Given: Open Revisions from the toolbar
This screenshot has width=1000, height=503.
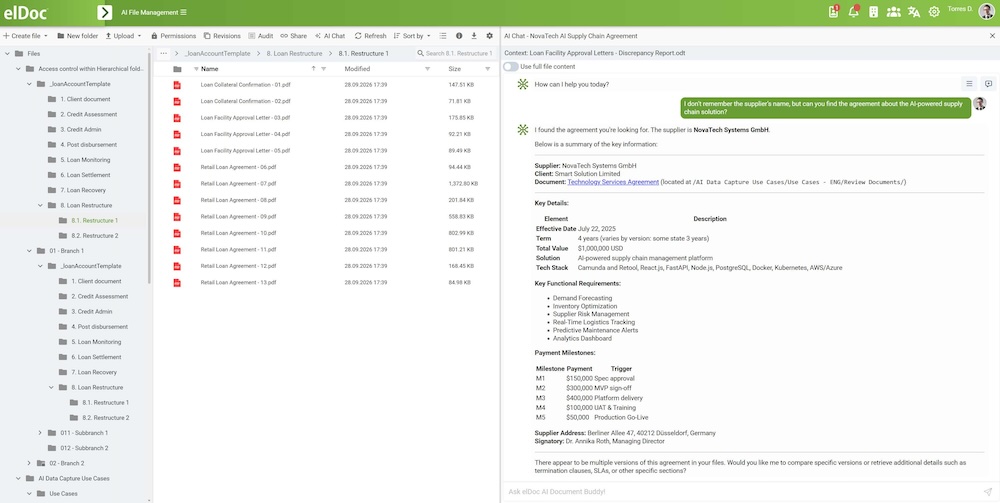Looking at the screenshot, I should coord(222,36).
